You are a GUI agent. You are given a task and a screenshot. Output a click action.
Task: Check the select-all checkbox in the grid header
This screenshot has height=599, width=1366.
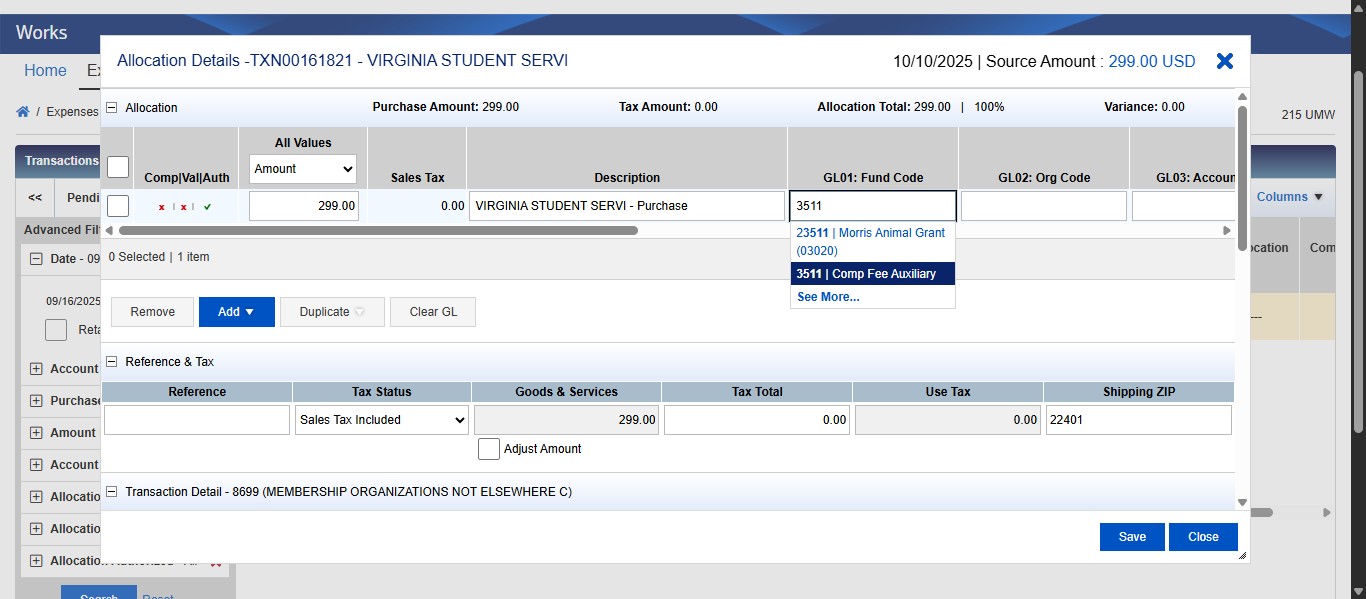coord(117,167)
